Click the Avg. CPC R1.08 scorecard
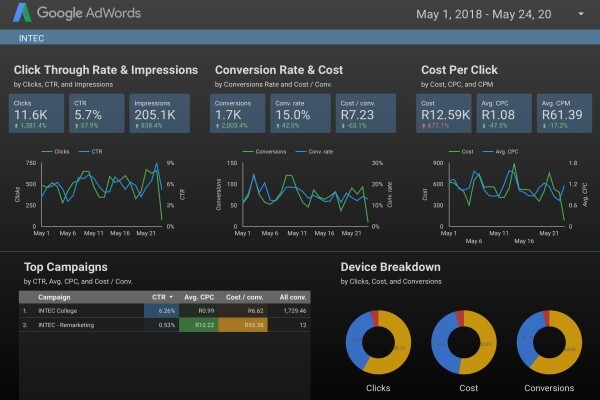The height and width of the screenshot is (400, 600). click(x=504, y=113)
